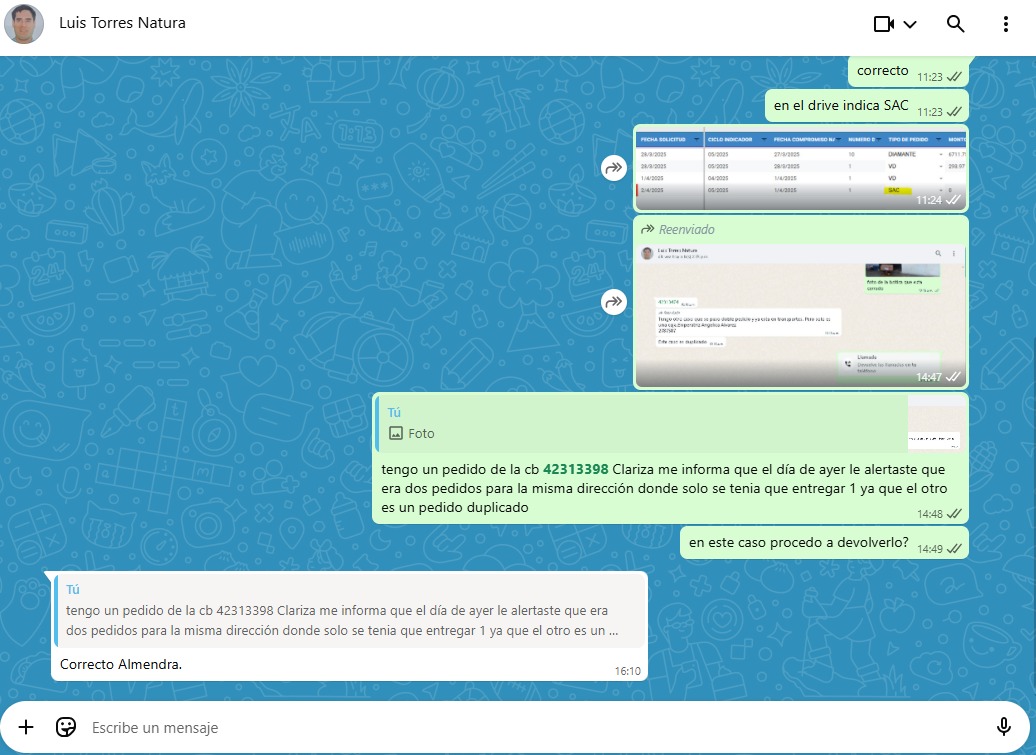The height and width of the screenshot is (755, 1036).
Task: Search messages with the magnifier icon
Action: [955, 24]
